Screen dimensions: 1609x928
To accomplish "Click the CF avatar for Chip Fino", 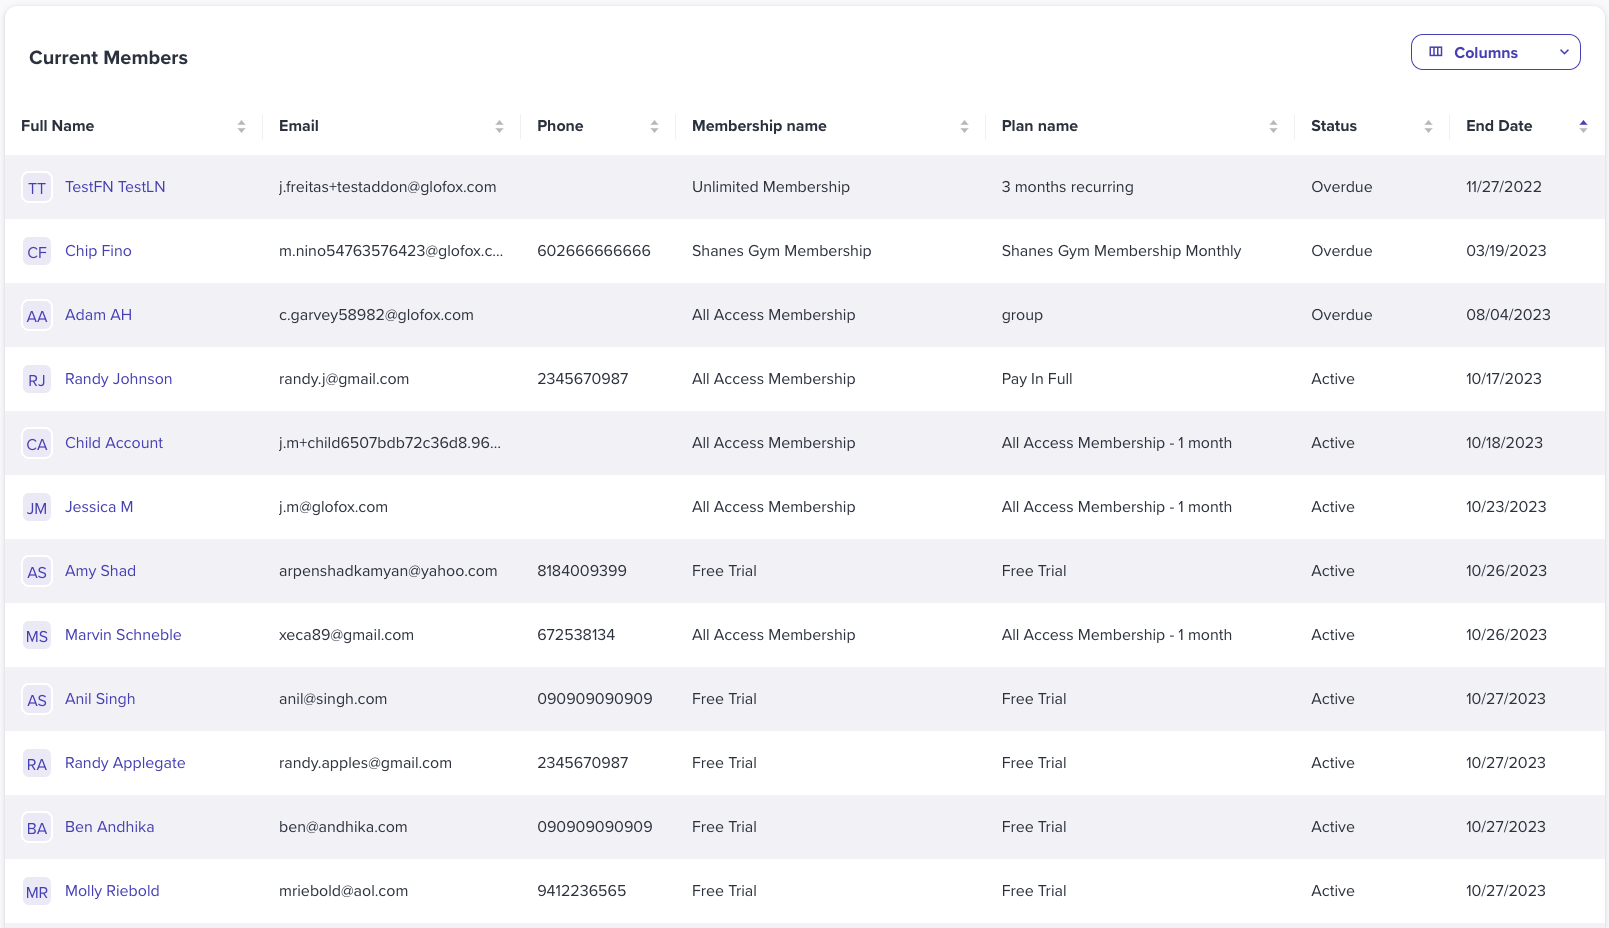I will 37,251.
